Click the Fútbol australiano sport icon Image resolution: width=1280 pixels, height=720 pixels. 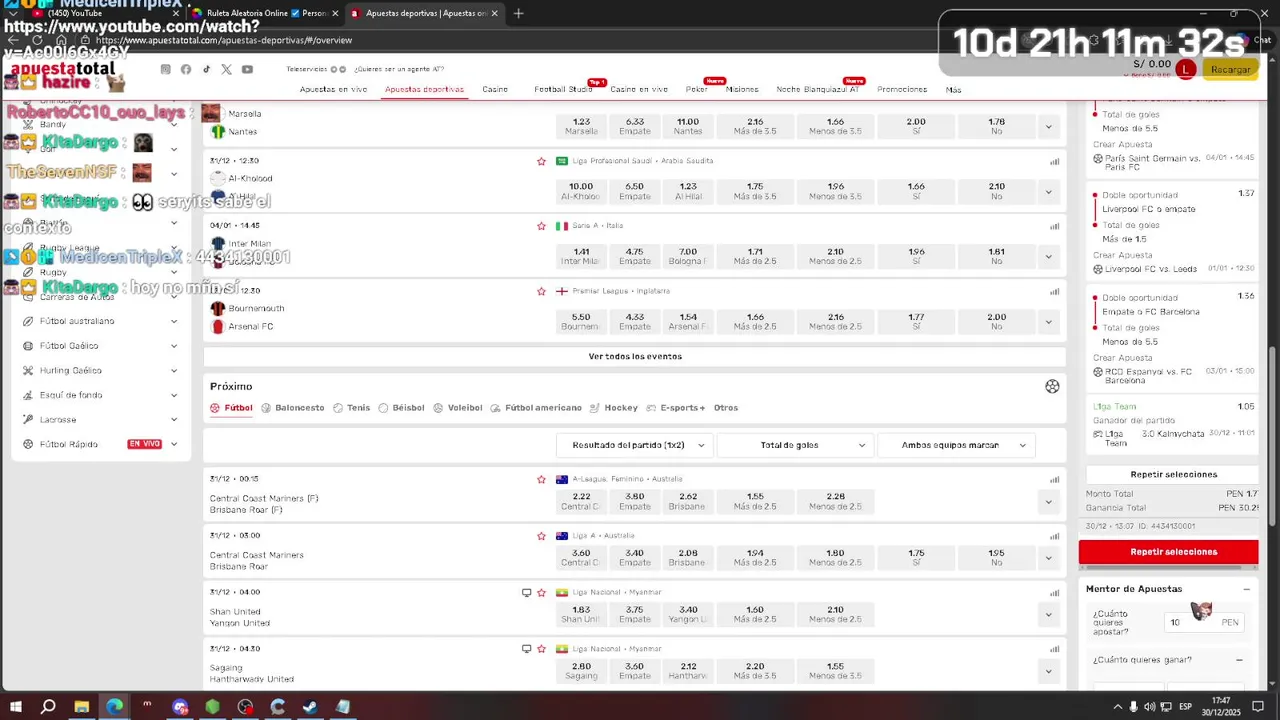(28, 321)
